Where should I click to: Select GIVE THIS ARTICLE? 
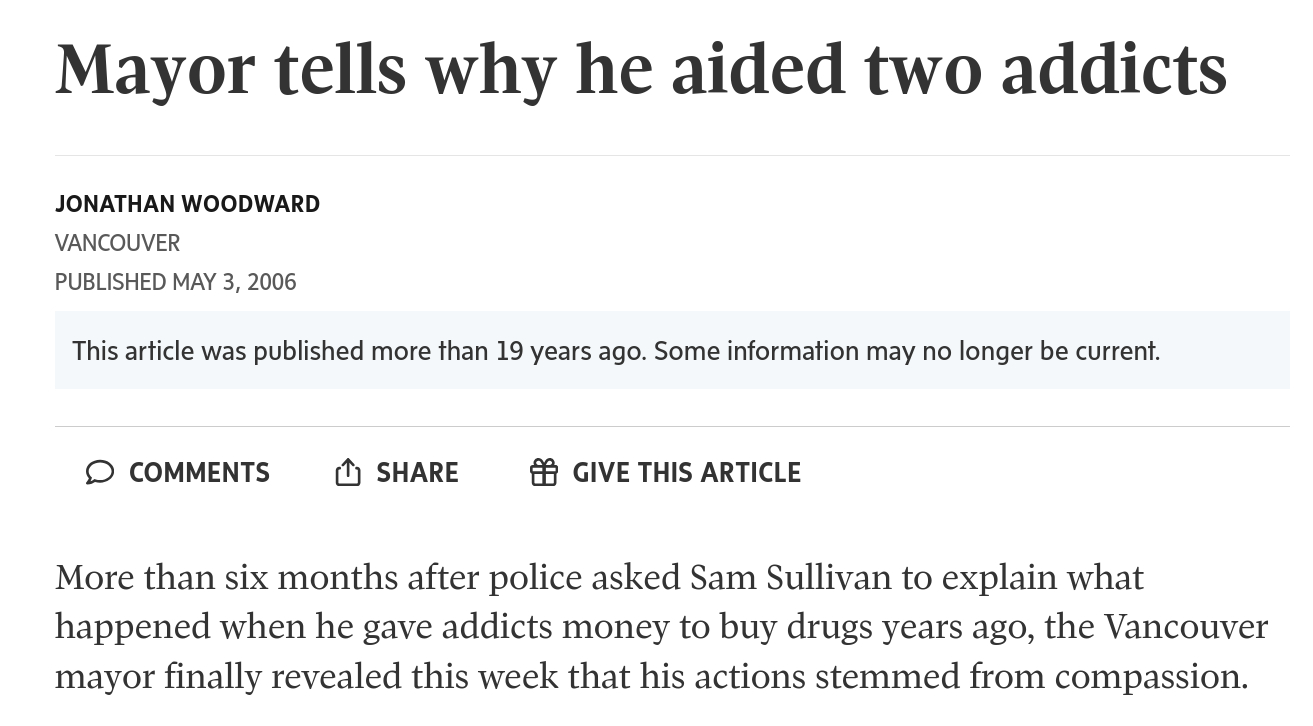pos(686,472)
